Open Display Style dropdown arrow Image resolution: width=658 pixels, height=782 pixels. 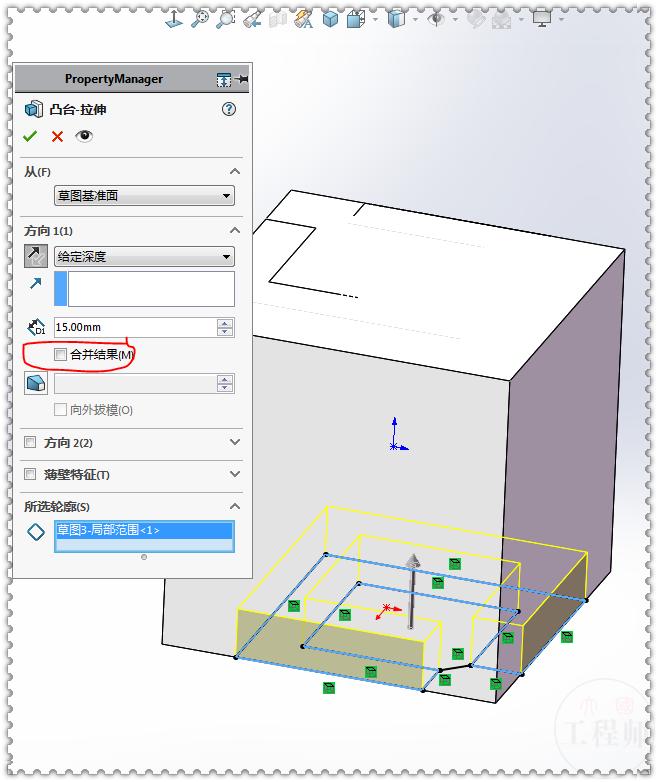(415, 19)
